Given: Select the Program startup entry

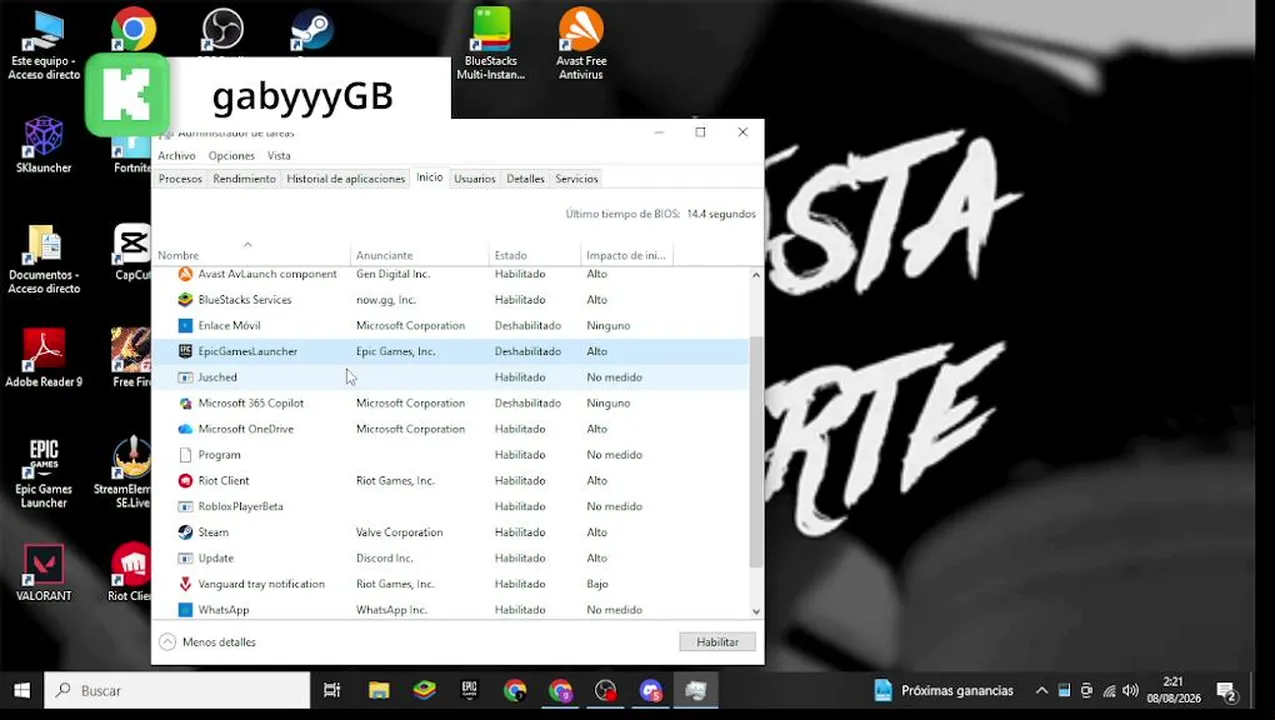Looking at the screenshot, I should click(x=450, y=455).
